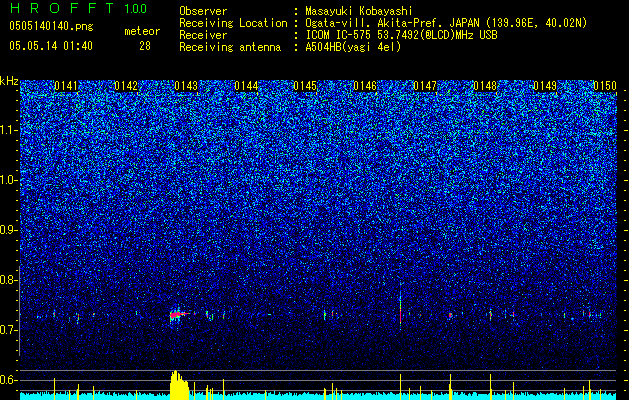The width and height of the screenshot is (629, 400).
Task: Click time marker 0141
Action: pos(66,86)
